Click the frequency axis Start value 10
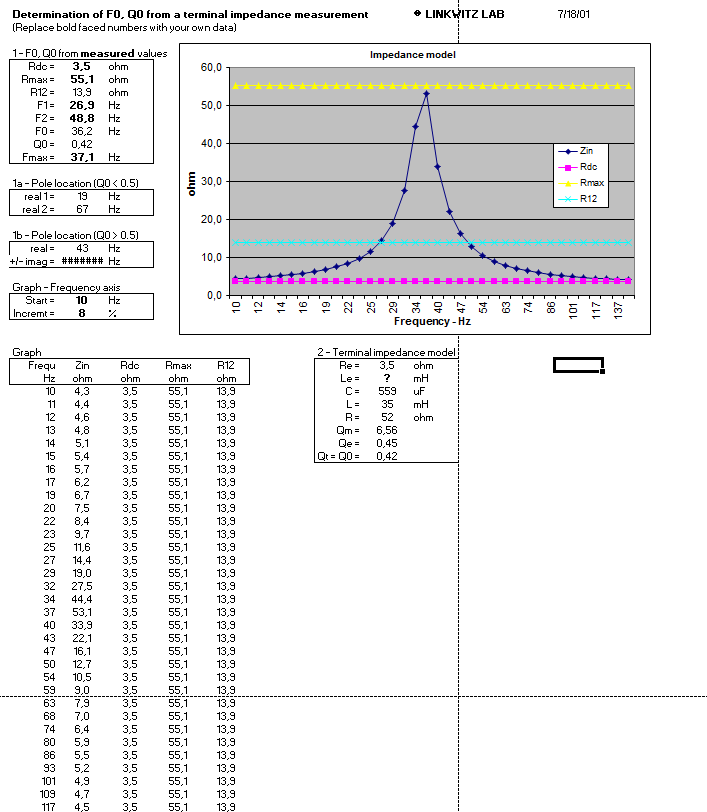Image resolution: width=707 pixels, height=812 pixels. 82,300
